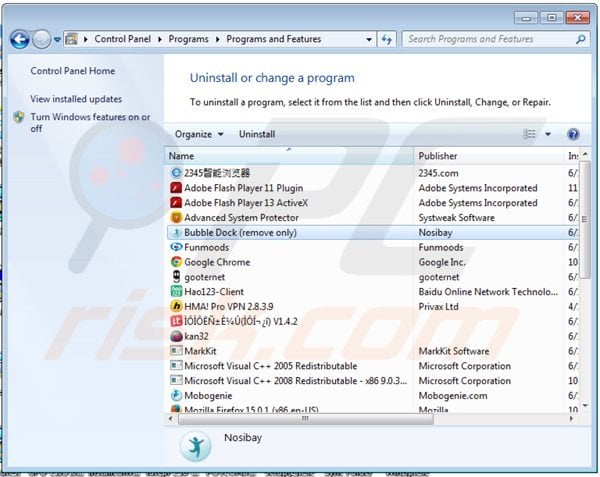Image resolution: width=600 pixels, height=477 pixels.
Task: Select Mobogenie icon in list
Action: (x=176, y=396)
